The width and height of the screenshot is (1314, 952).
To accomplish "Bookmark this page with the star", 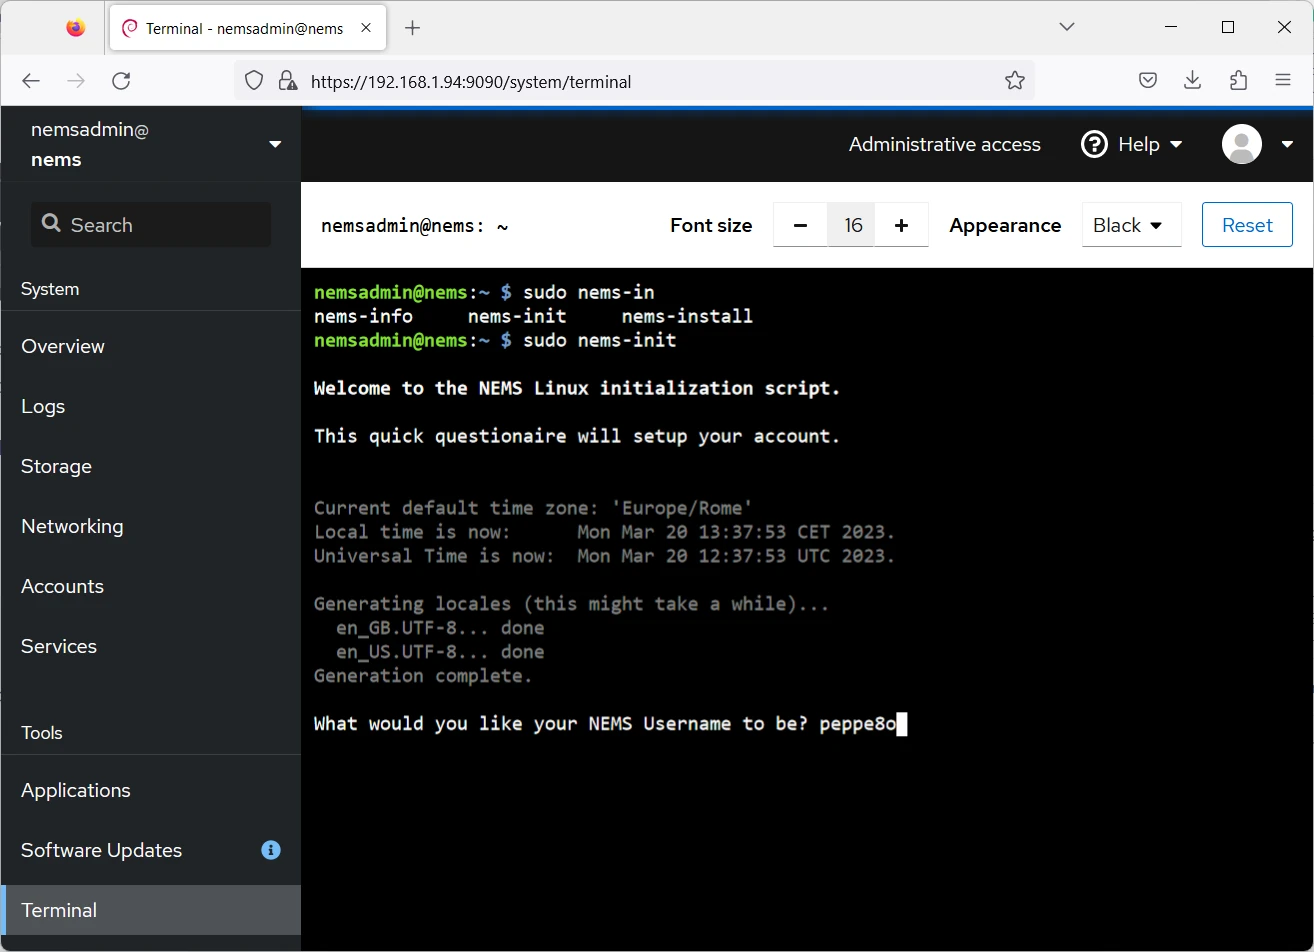I will [x=1015, y=81].
